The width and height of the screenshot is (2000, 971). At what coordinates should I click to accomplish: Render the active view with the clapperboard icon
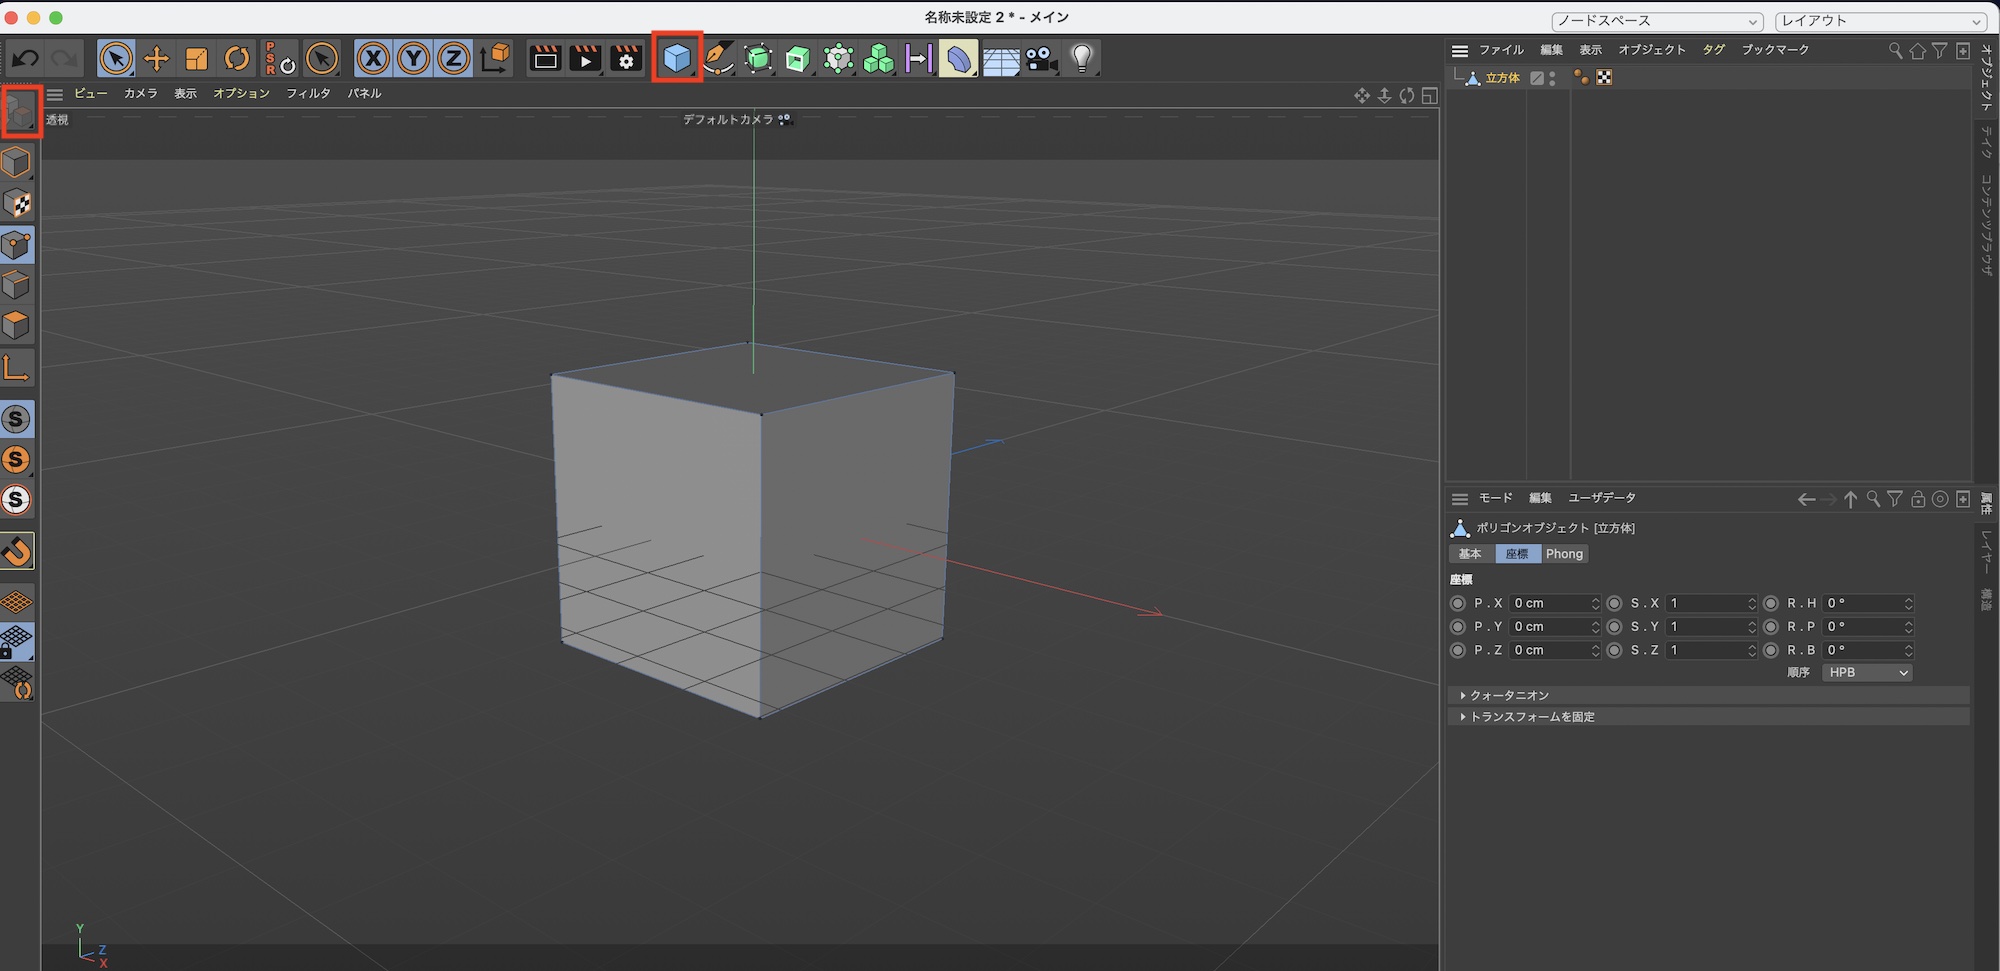tap(545, 58)
